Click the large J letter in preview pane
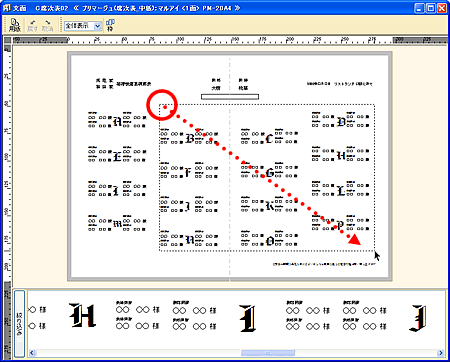450x362 pixels. point(419,318)
